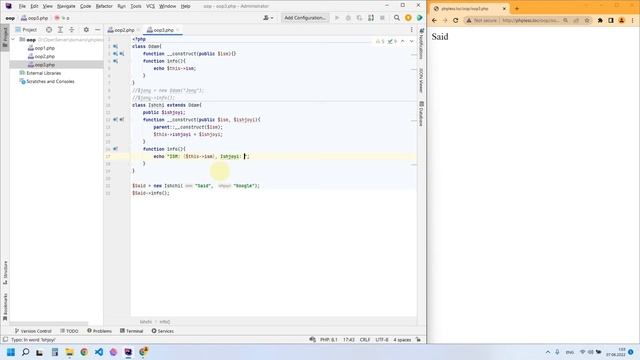Viewport: 640px width, 360px height.
Task: Click CRLF line separator in status bar
Action: pyautogui.click(x=365, y=340)
